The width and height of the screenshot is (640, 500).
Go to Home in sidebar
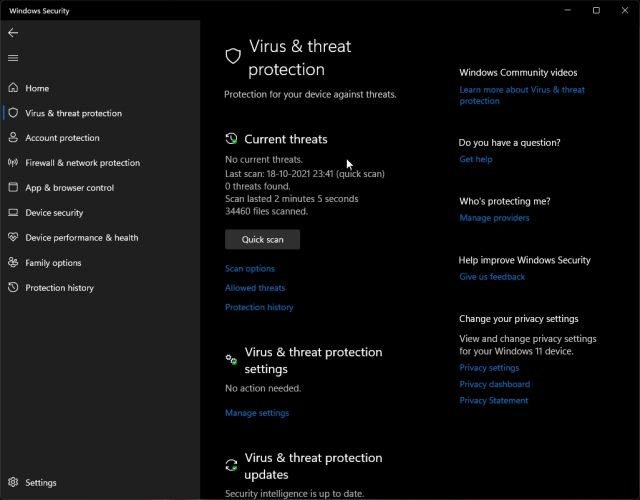click(x=100, y=88)
